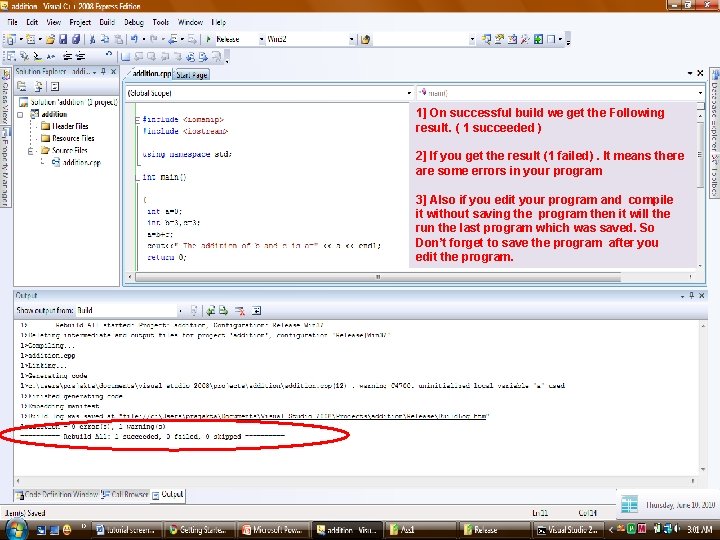
Task: Toggle auto-hide pin on Output panel
Action: tap(692, 295)
